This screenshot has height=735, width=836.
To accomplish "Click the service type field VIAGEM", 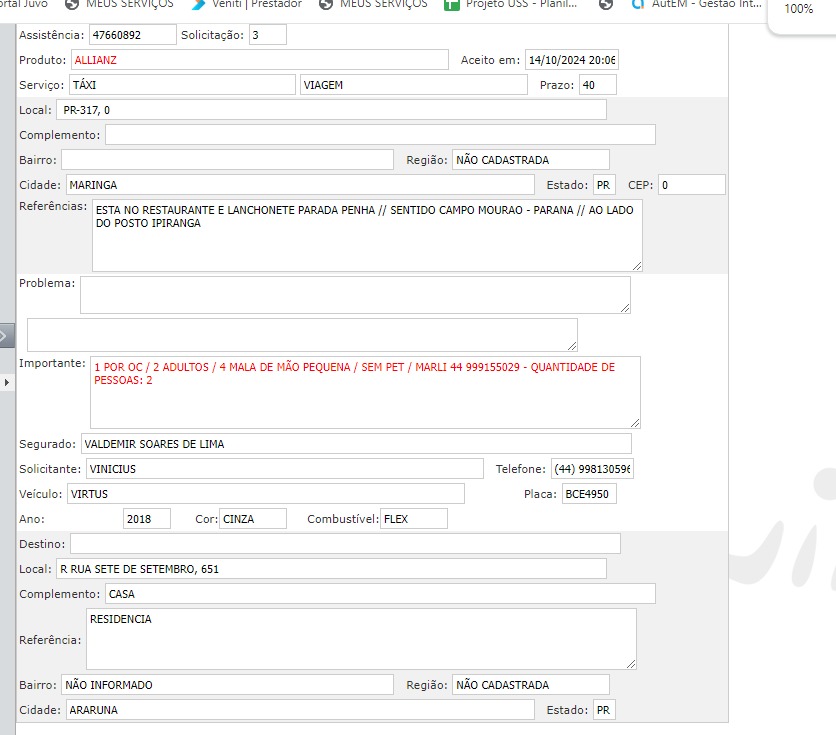I will [414, 85].
